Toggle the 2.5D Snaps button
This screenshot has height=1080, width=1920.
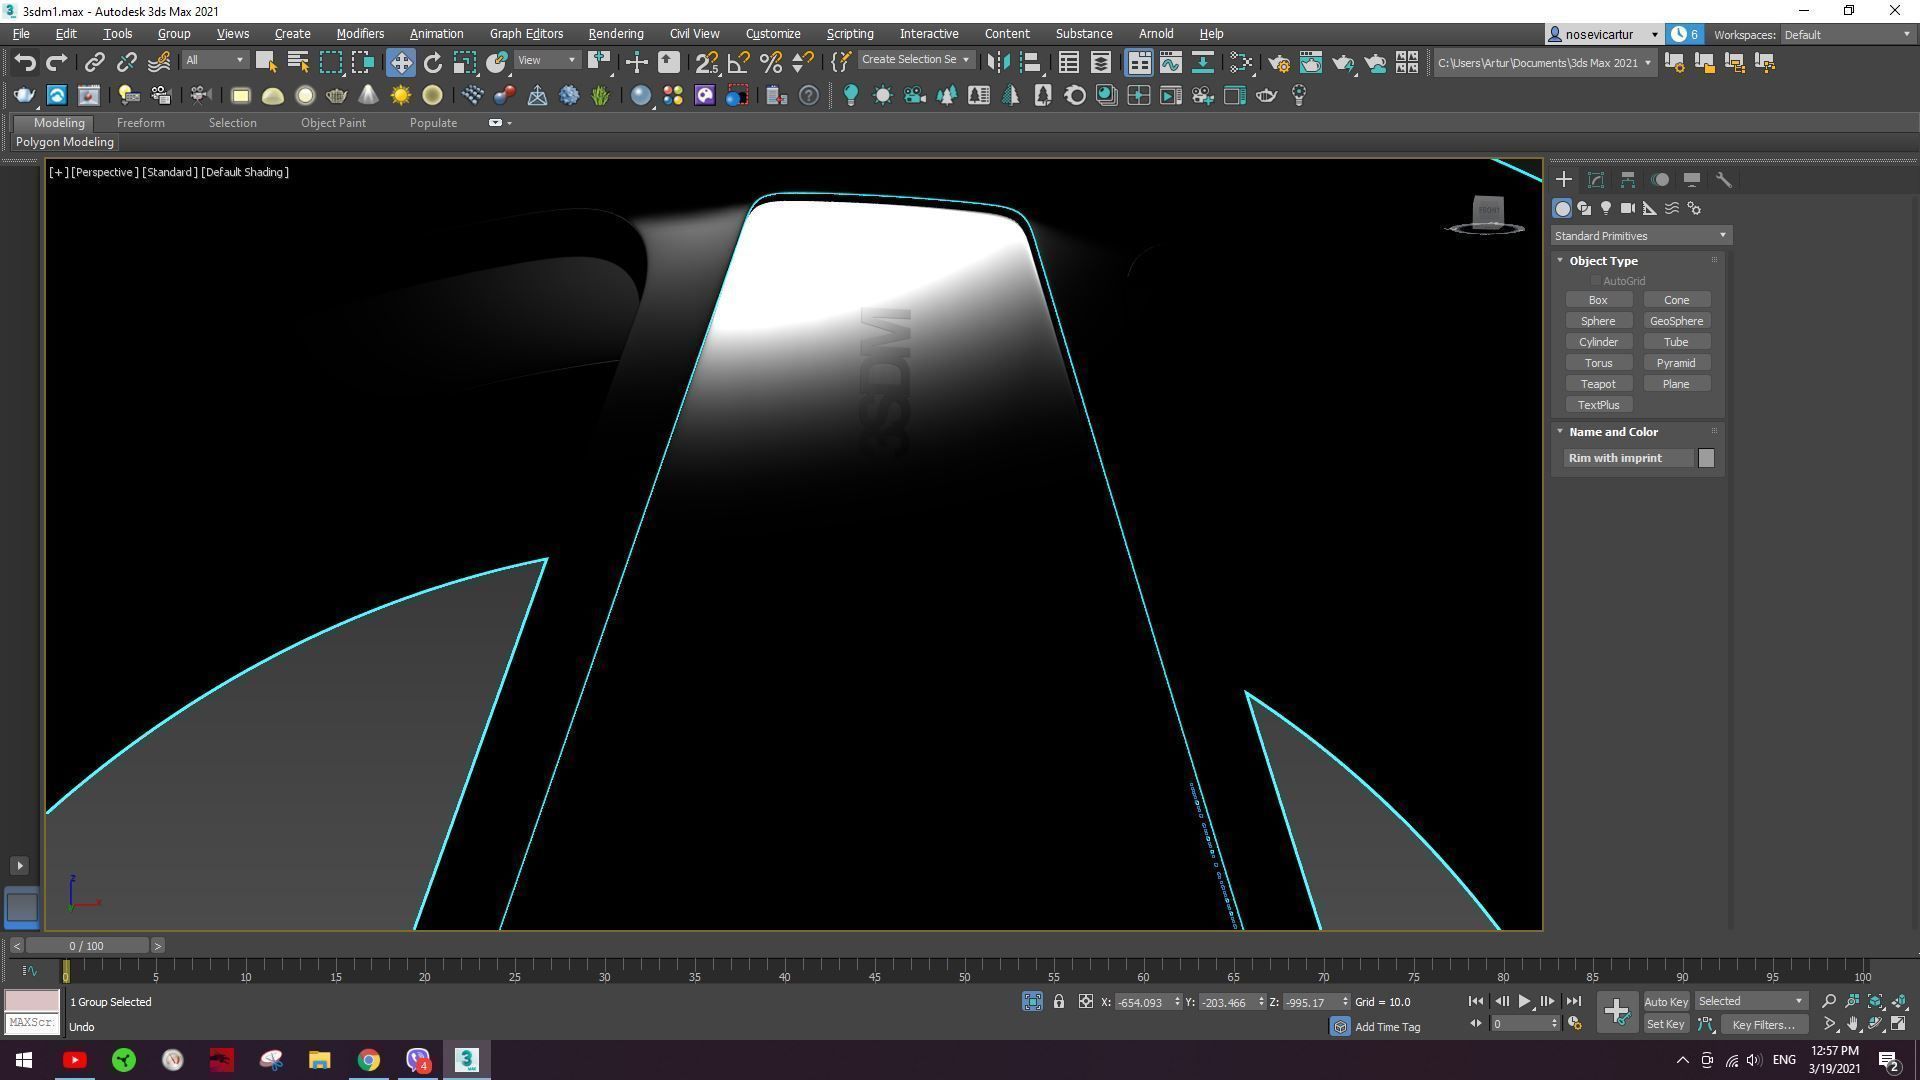706,62
